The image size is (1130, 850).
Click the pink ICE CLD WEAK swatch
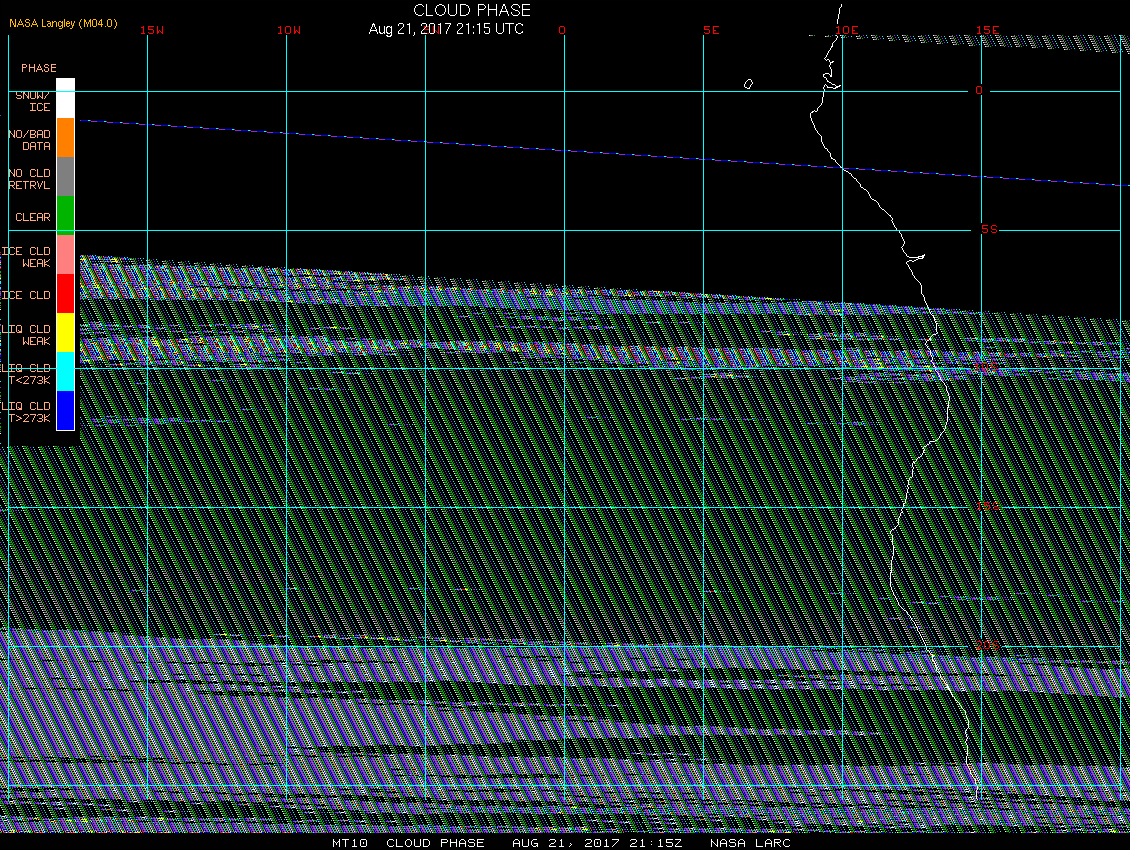pyautogui.click(x=66, y=254)
